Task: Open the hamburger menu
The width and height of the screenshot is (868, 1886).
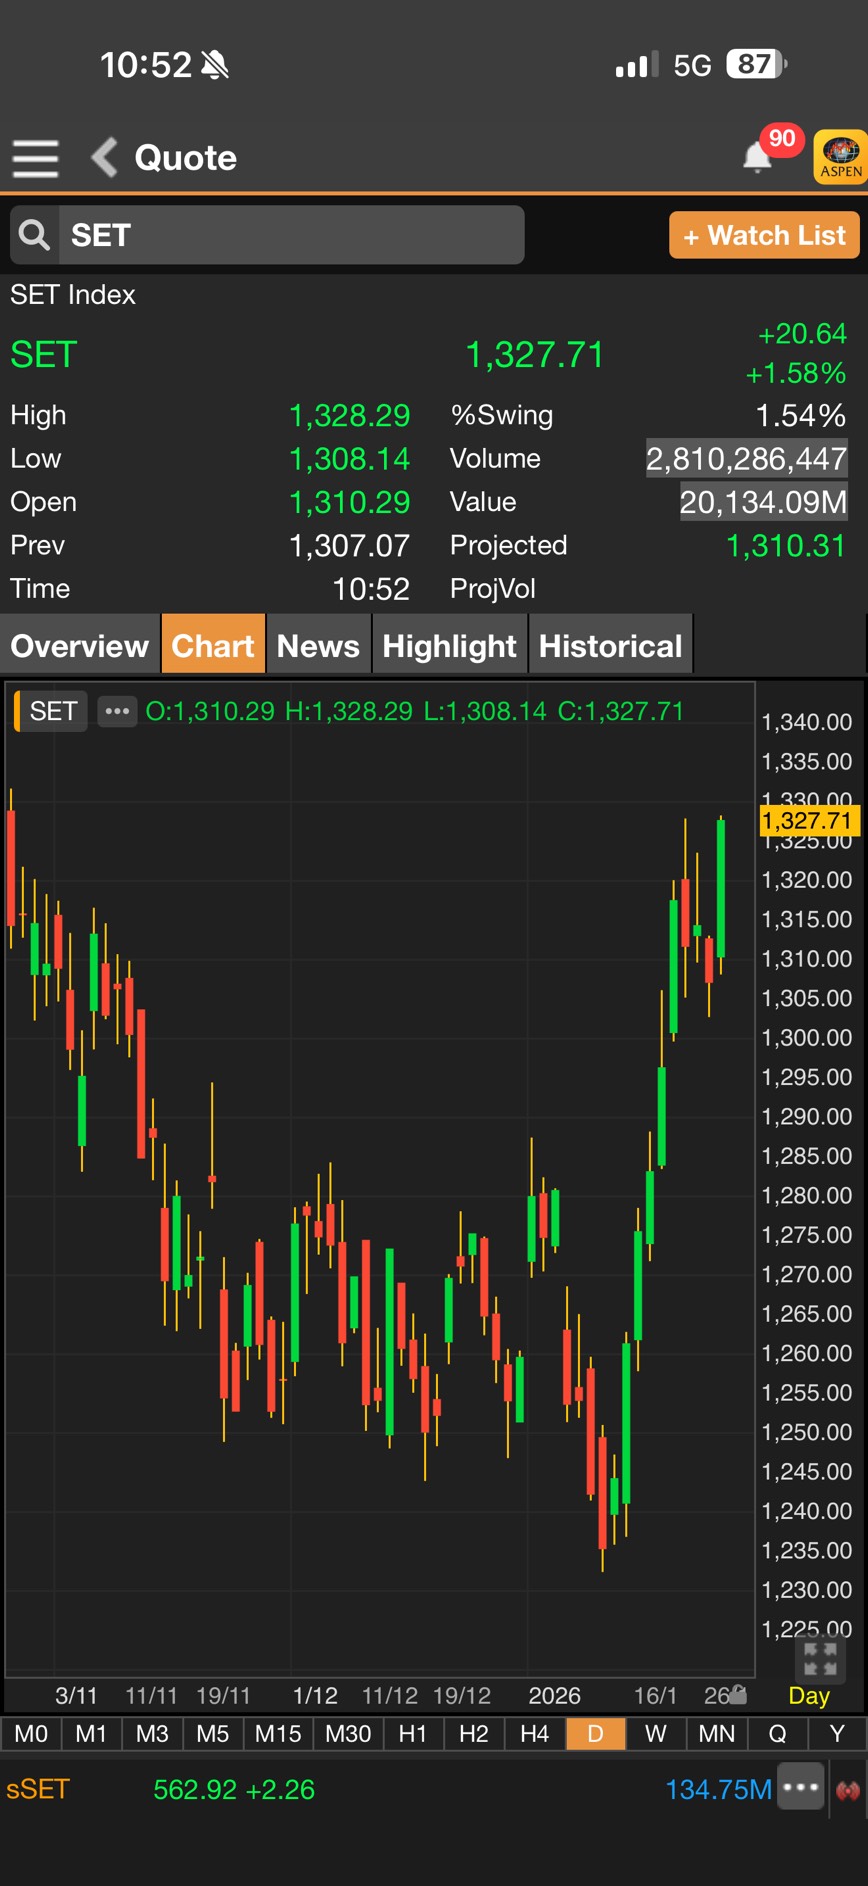Action: tap(35, 158)
